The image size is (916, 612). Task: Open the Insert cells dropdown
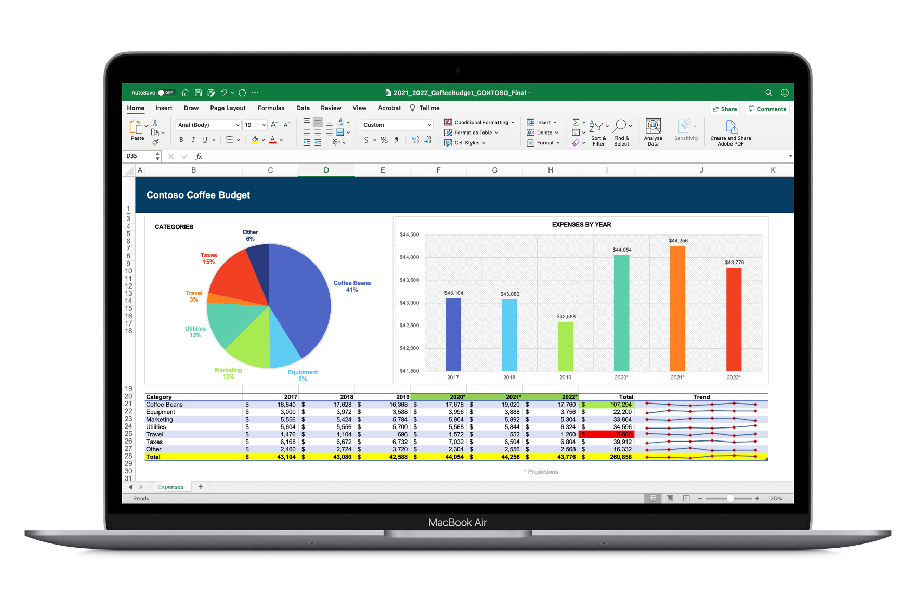tap(542, 123)
